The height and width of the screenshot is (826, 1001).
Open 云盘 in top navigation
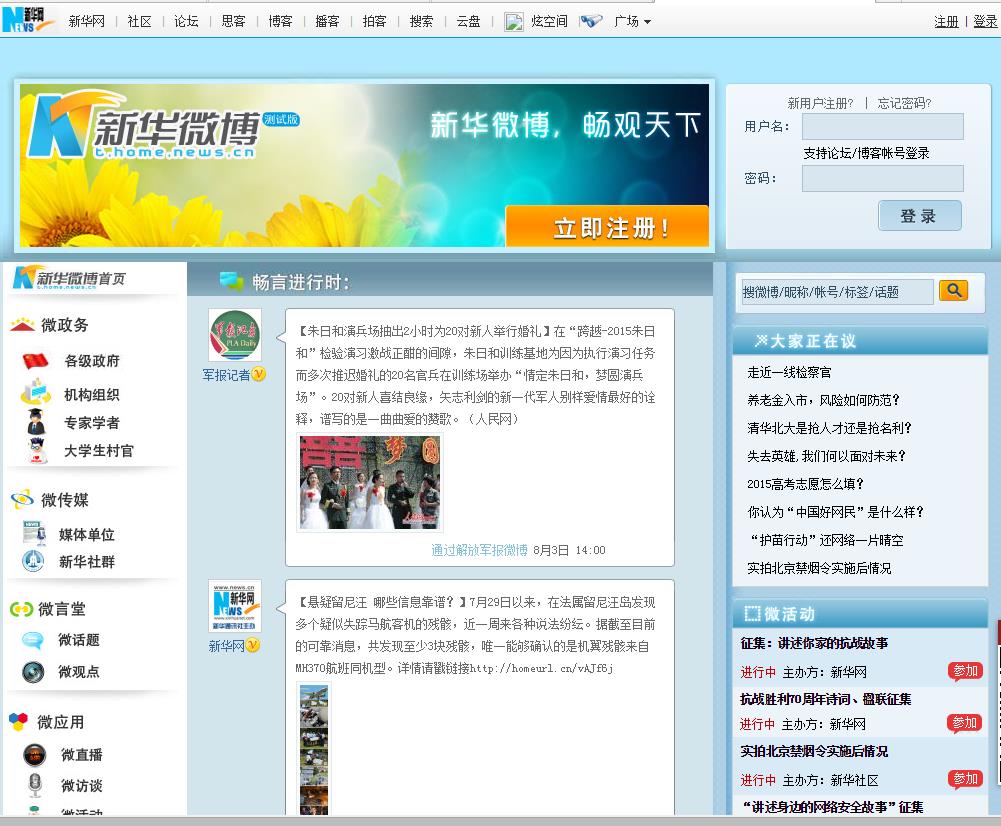pyautogui.click(x=468, y=21)
